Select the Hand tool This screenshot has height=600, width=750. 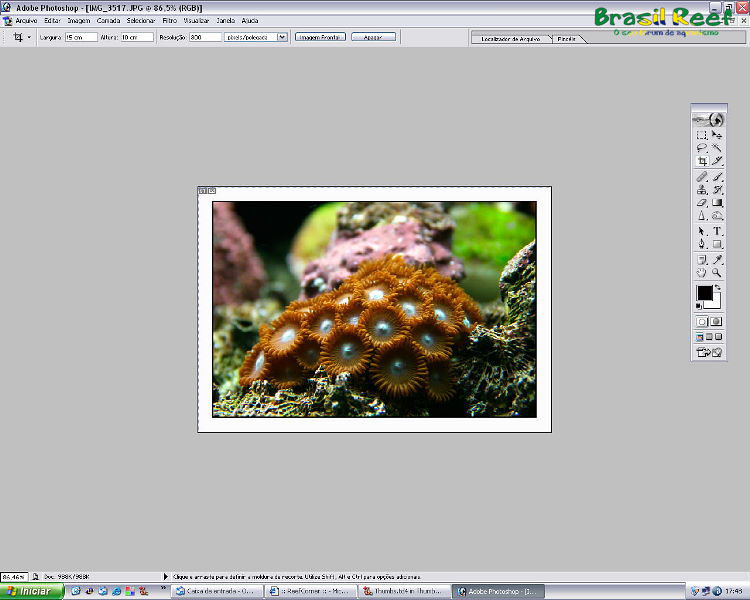pos(702,271)
